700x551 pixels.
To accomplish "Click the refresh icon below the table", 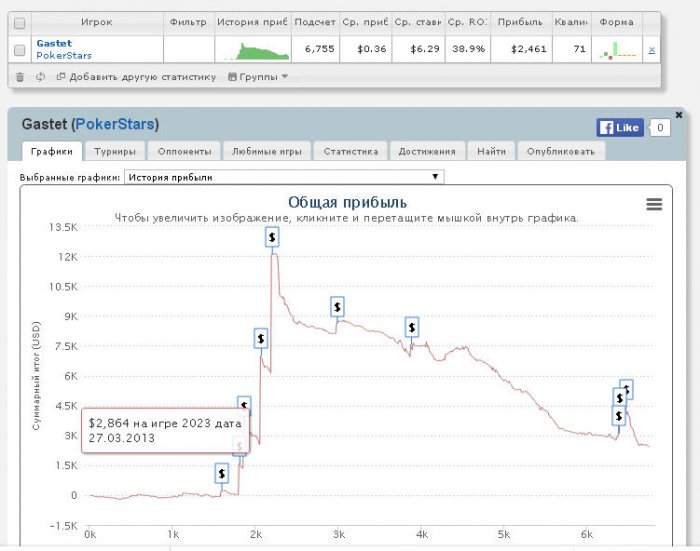I will (41, 77).
